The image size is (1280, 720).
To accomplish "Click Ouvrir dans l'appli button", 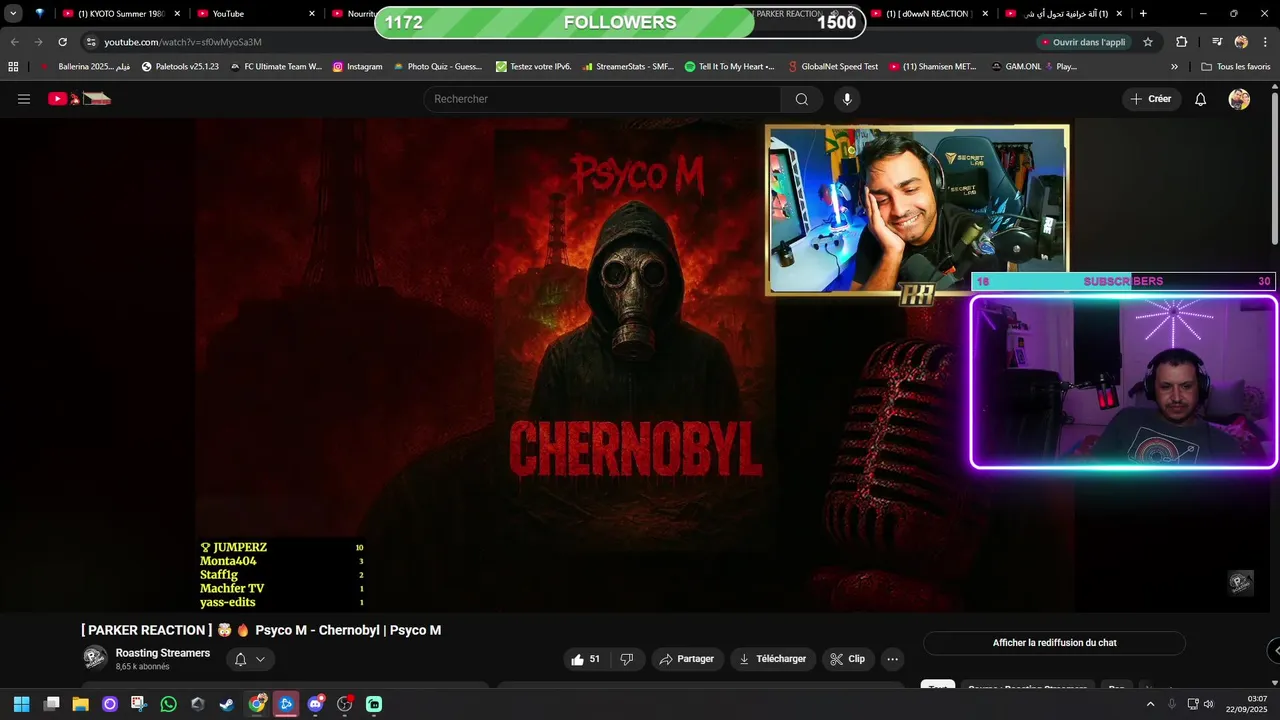I will pos(1084,42).
